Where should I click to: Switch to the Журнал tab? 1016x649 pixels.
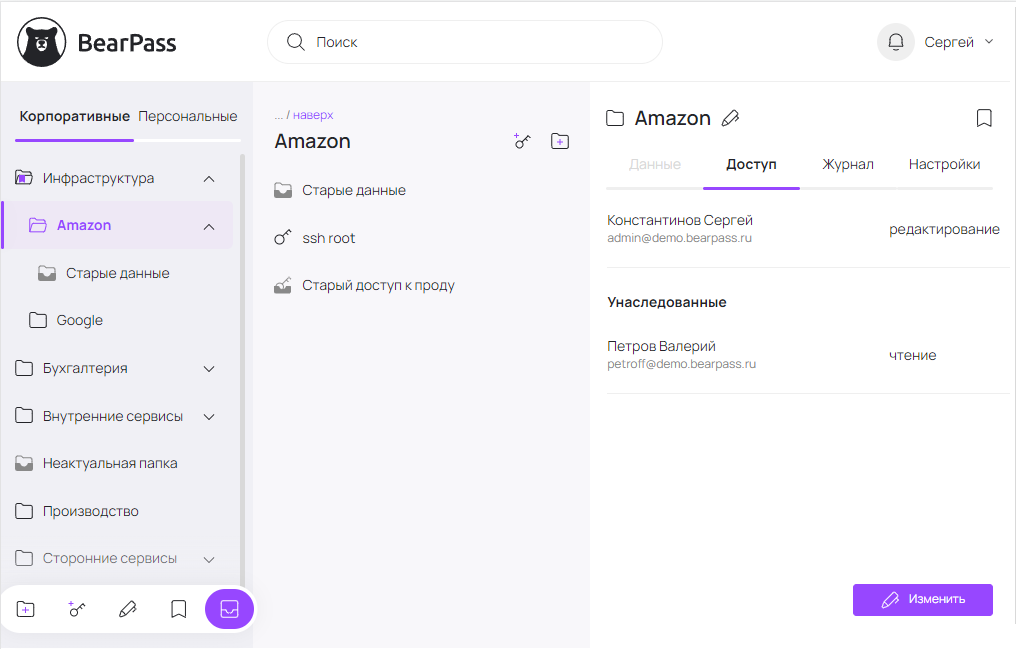pyautogui.click(x=847, y=164)
